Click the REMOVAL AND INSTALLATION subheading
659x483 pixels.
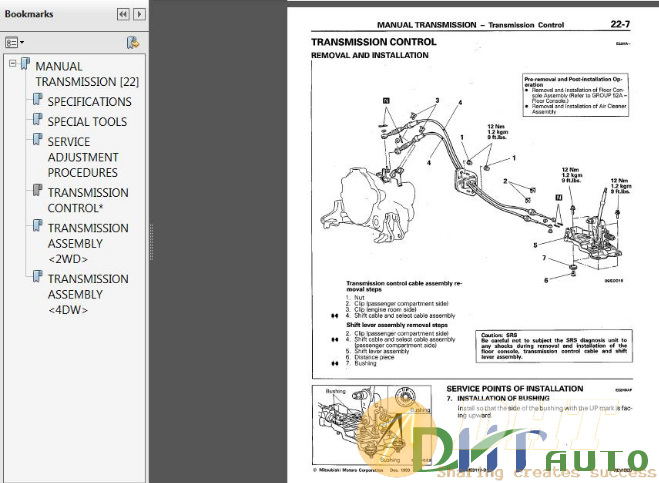[369, 55]
